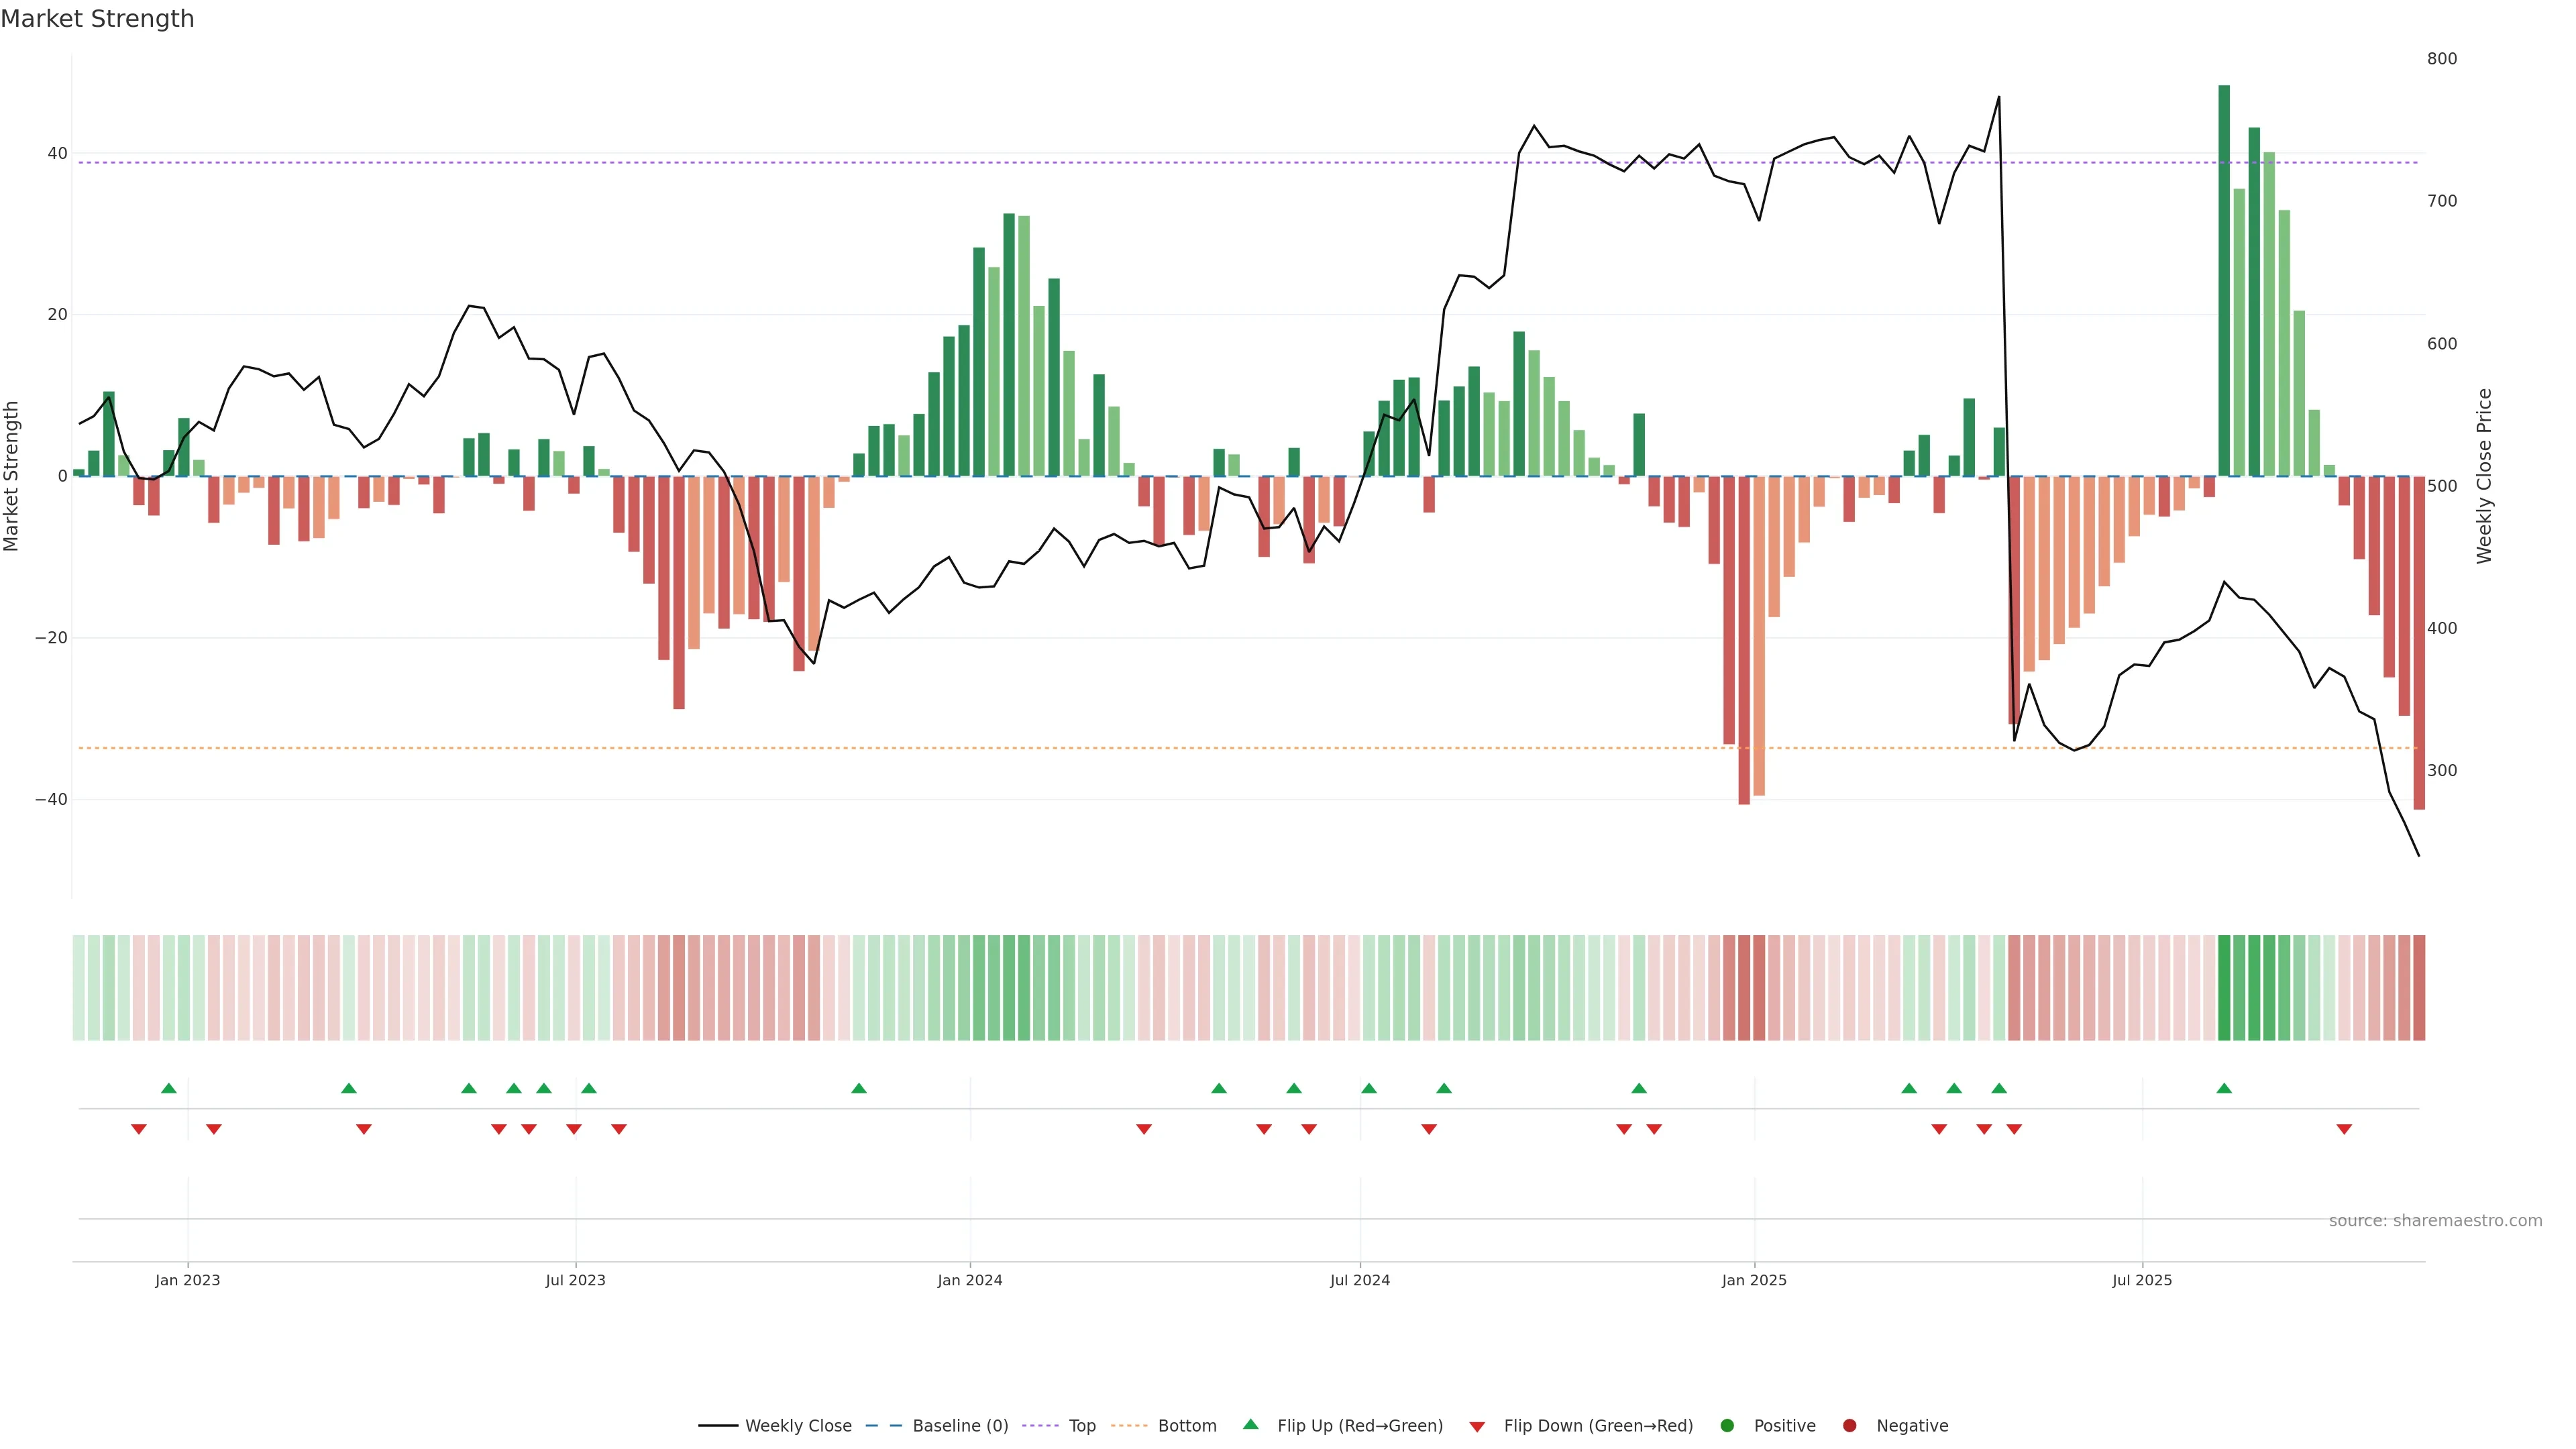
Task: Click the last green flip-up marker after Jul 2025
Action: coord(2224,1088)
